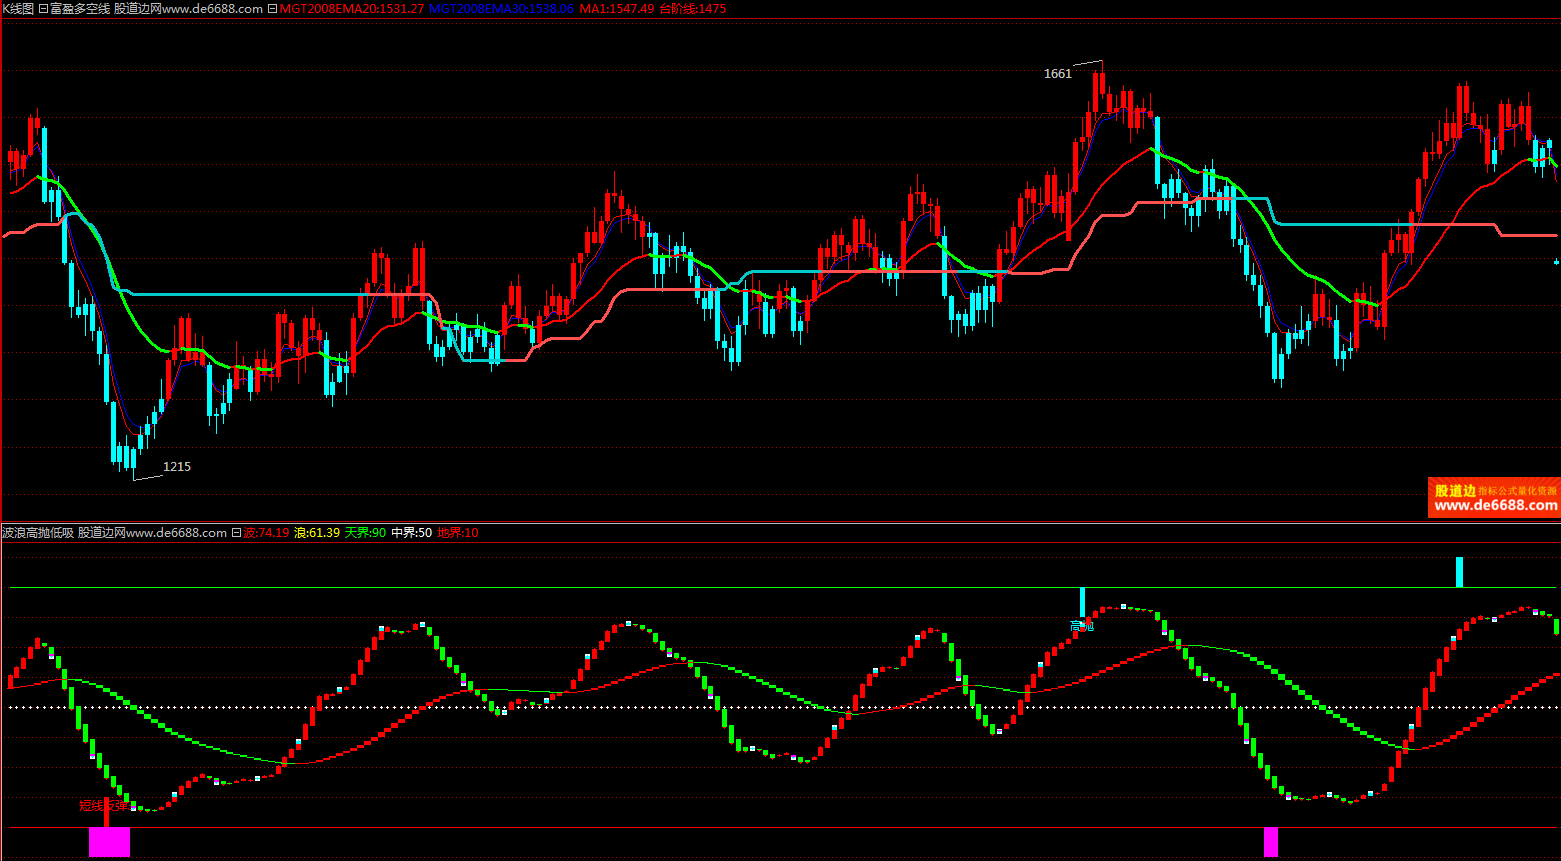Toggle the box icon before 波:74.19

click(x=236, y=533)
